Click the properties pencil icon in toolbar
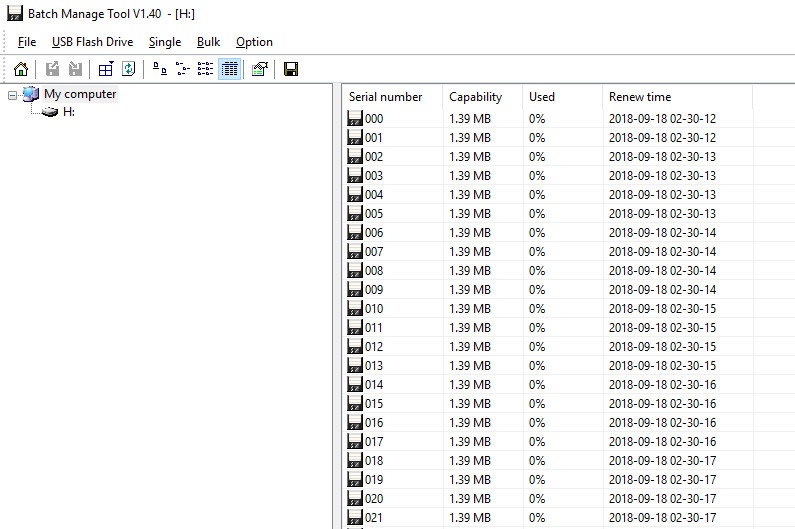 (x=260, y=69)
